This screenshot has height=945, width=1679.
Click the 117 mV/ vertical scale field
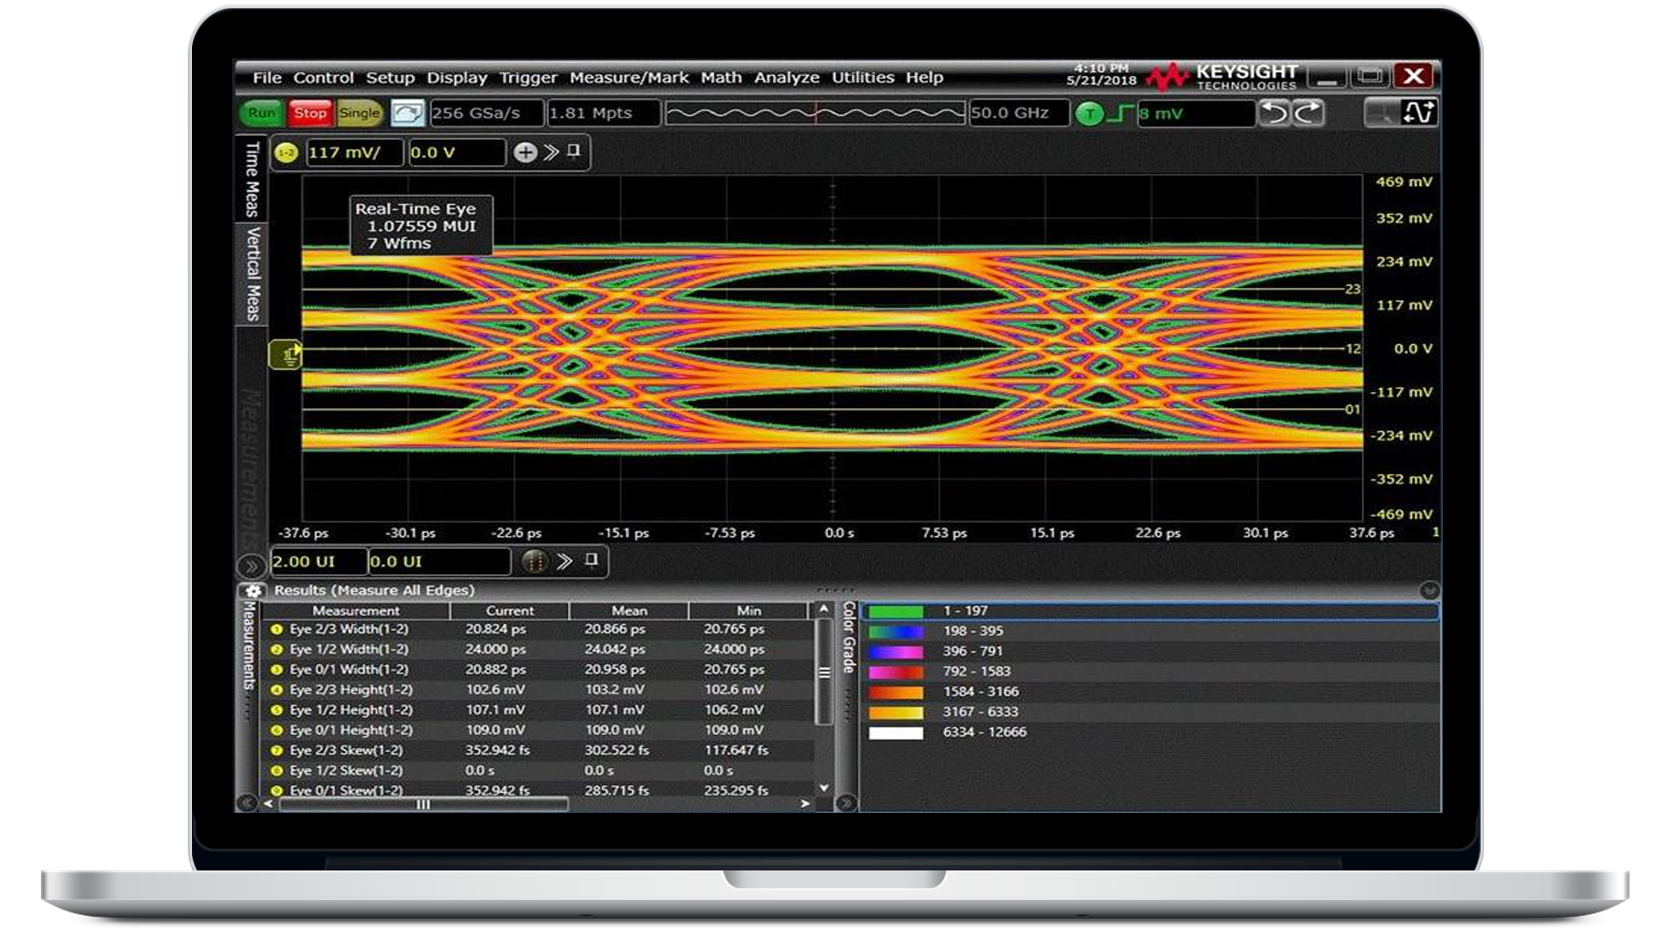353,152
